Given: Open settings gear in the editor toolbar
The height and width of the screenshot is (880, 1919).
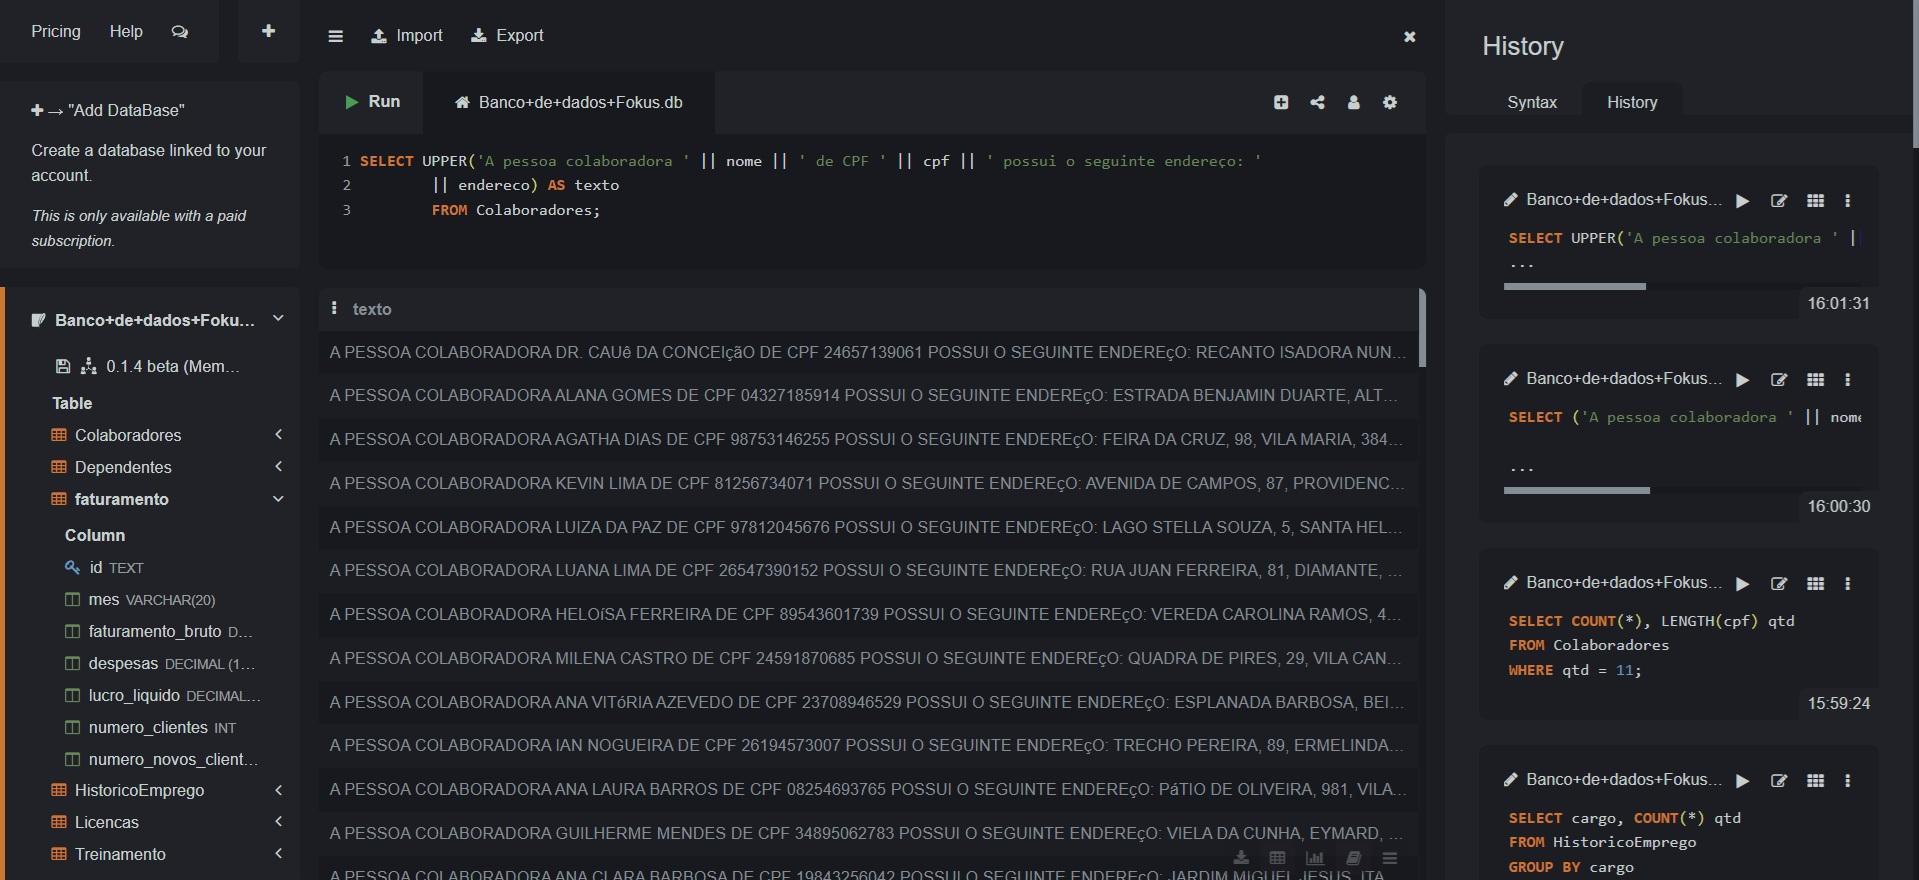Looking at the screenshot, I should [x=1390, y=102].
